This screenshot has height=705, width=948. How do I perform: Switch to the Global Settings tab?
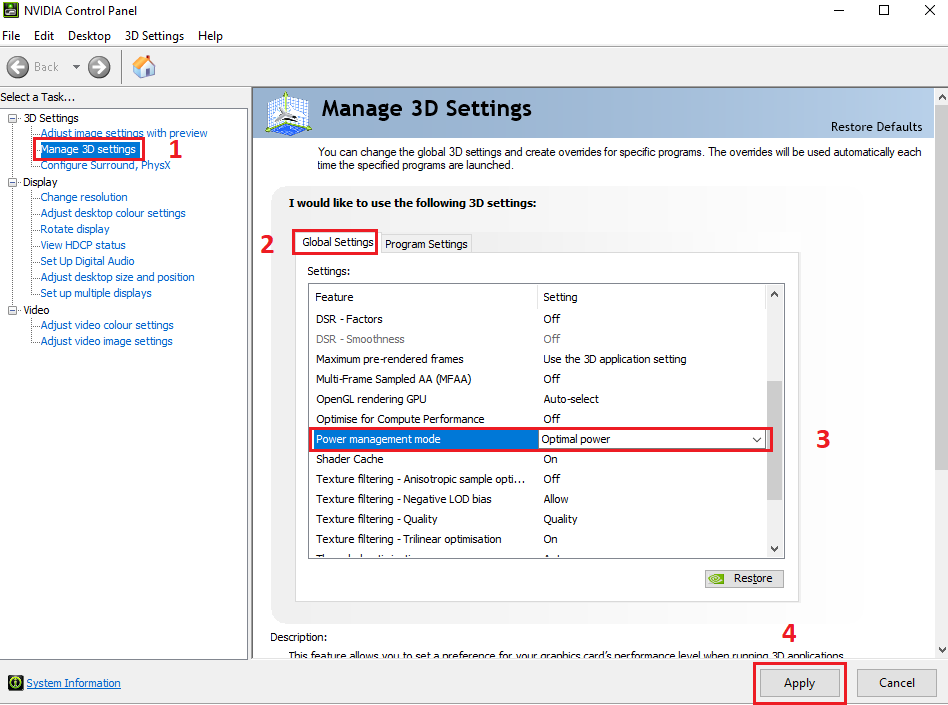click(337, 242)
